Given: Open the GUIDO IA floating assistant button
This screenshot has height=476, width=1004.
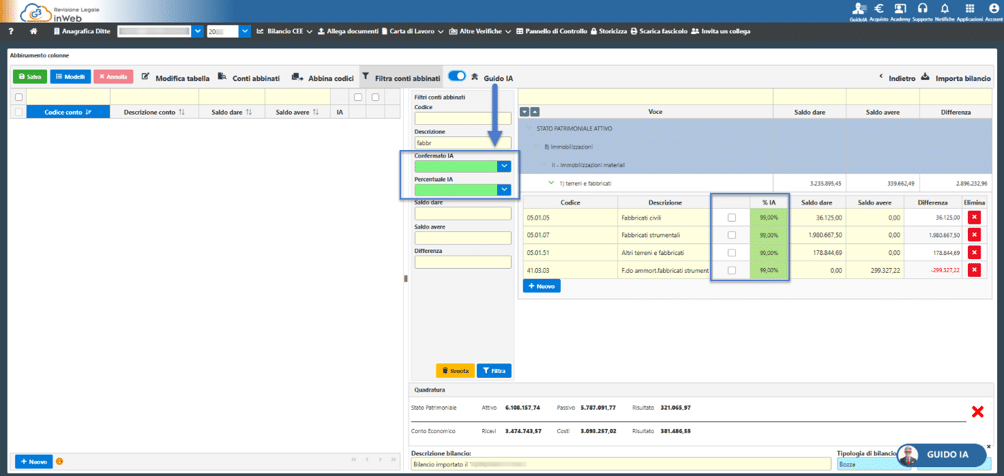Looking at the screenshot, I should click(941, 455).
